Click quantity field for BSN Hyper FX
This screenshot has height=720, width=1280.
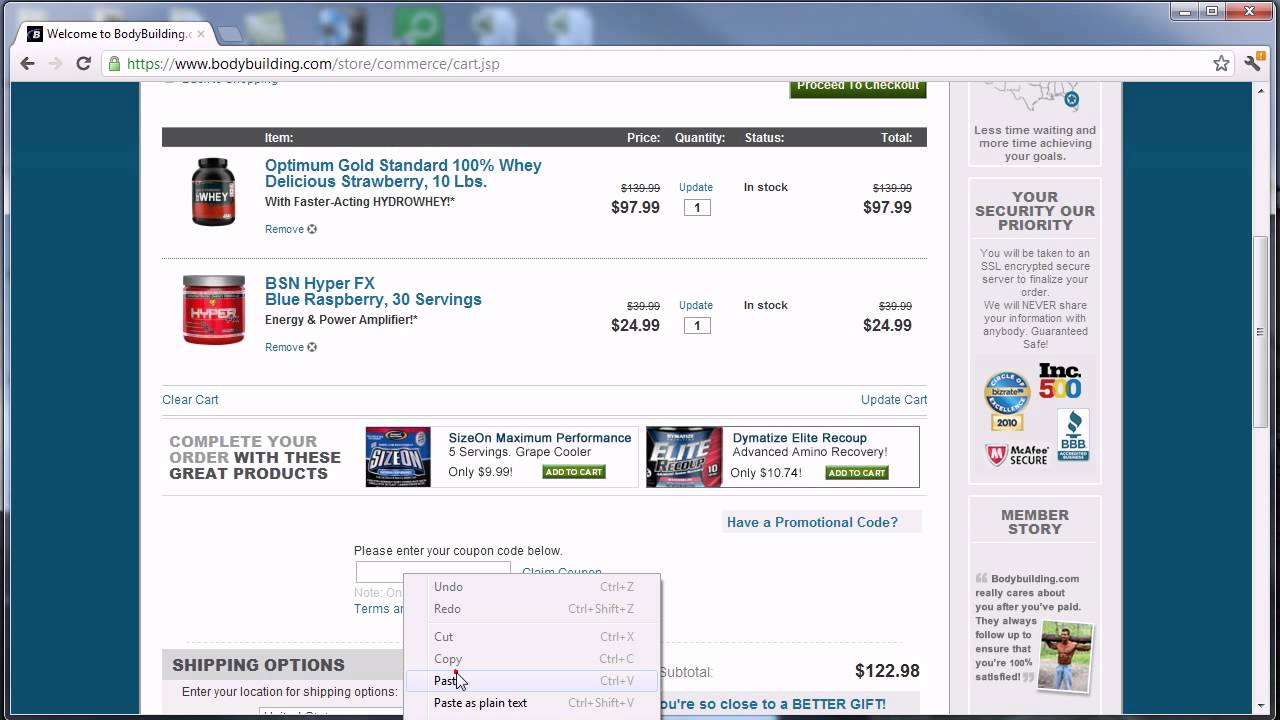click(x=697, y=326)
